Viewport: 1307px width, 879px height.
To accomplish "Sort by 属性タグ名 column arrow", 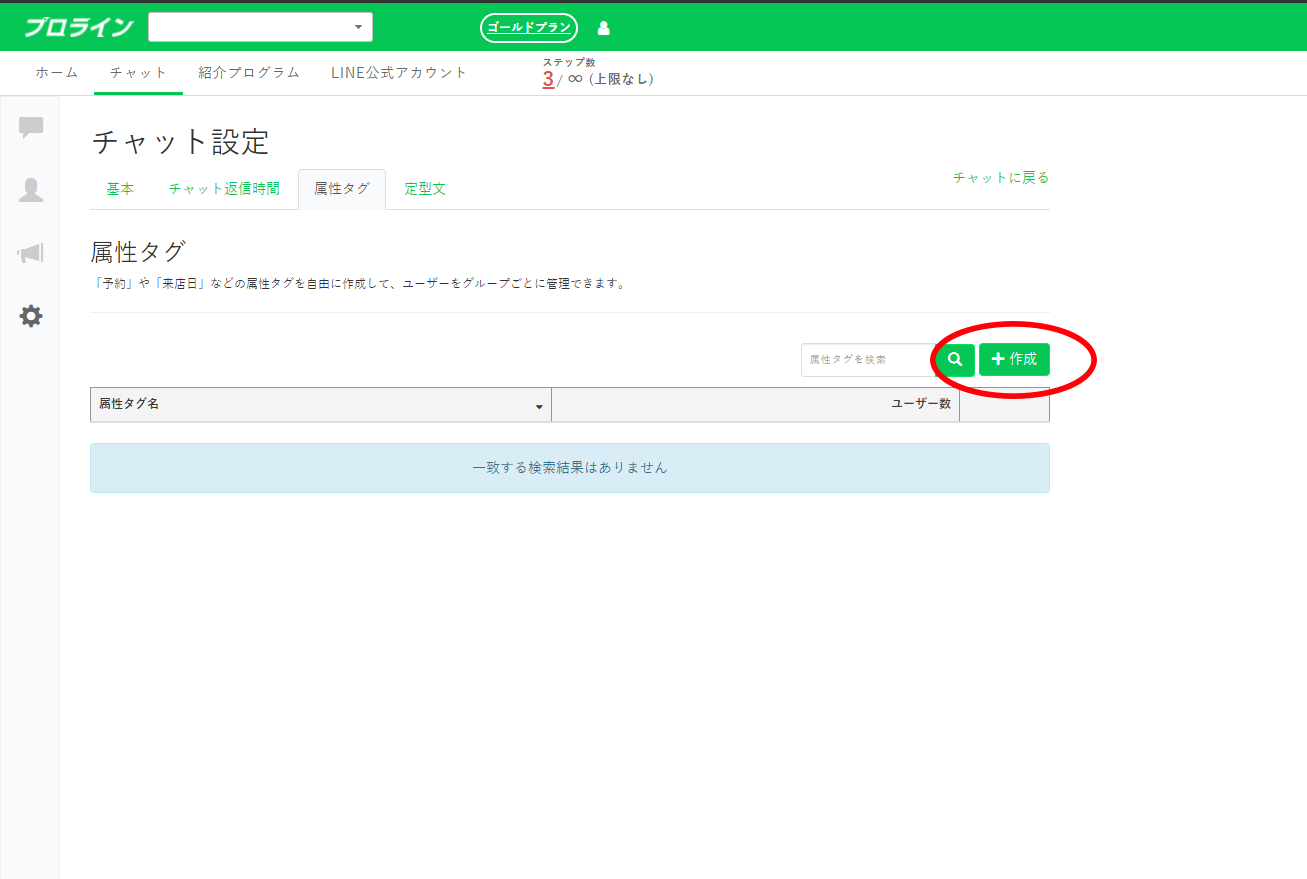I will click(539, 406).
